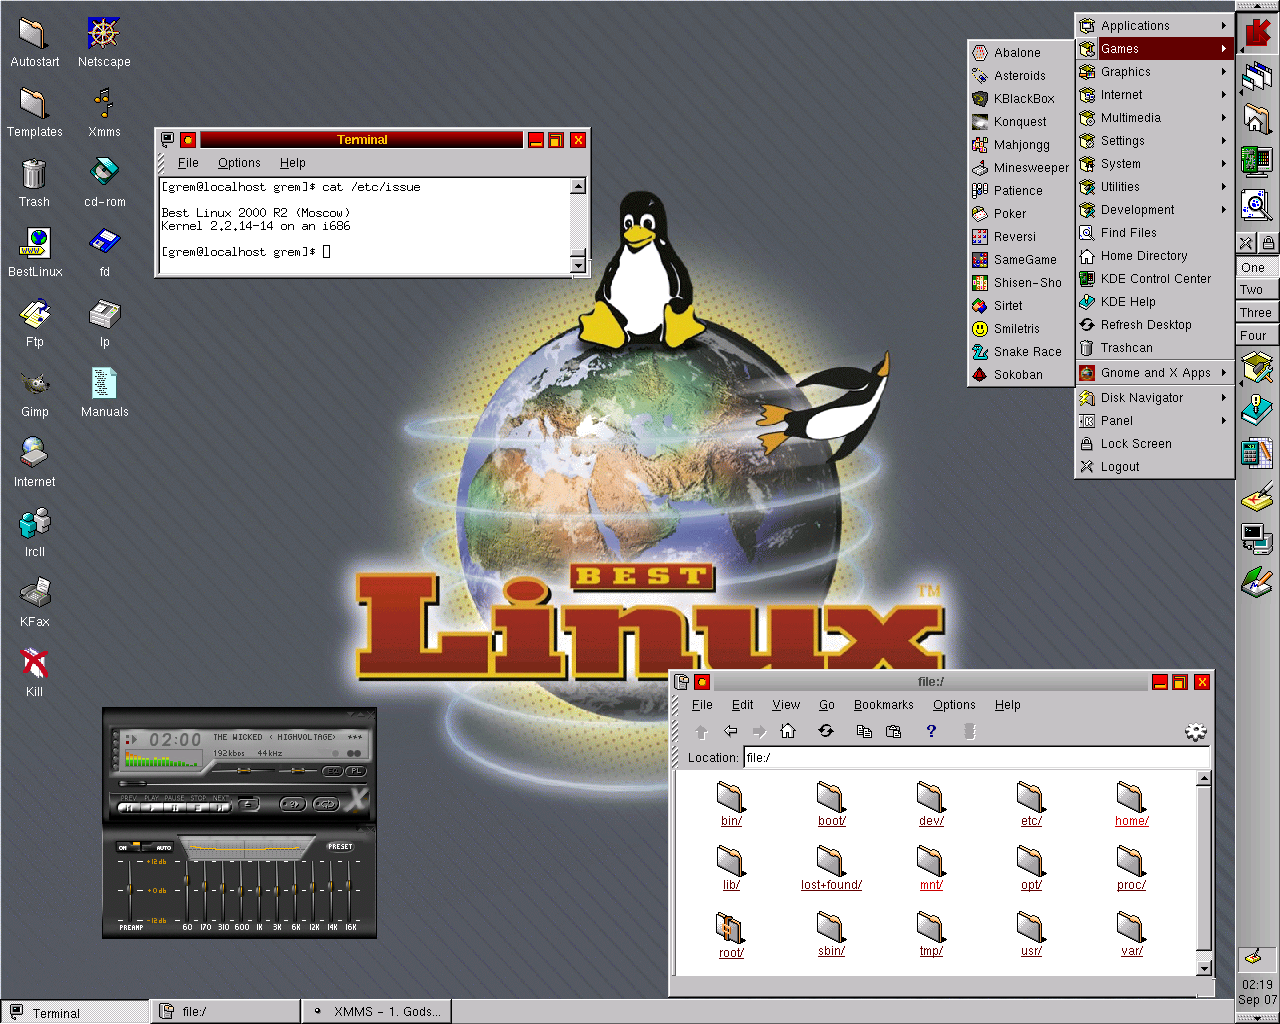
Task: Click the Reload icon in file manager
Action: coord(826,731)
